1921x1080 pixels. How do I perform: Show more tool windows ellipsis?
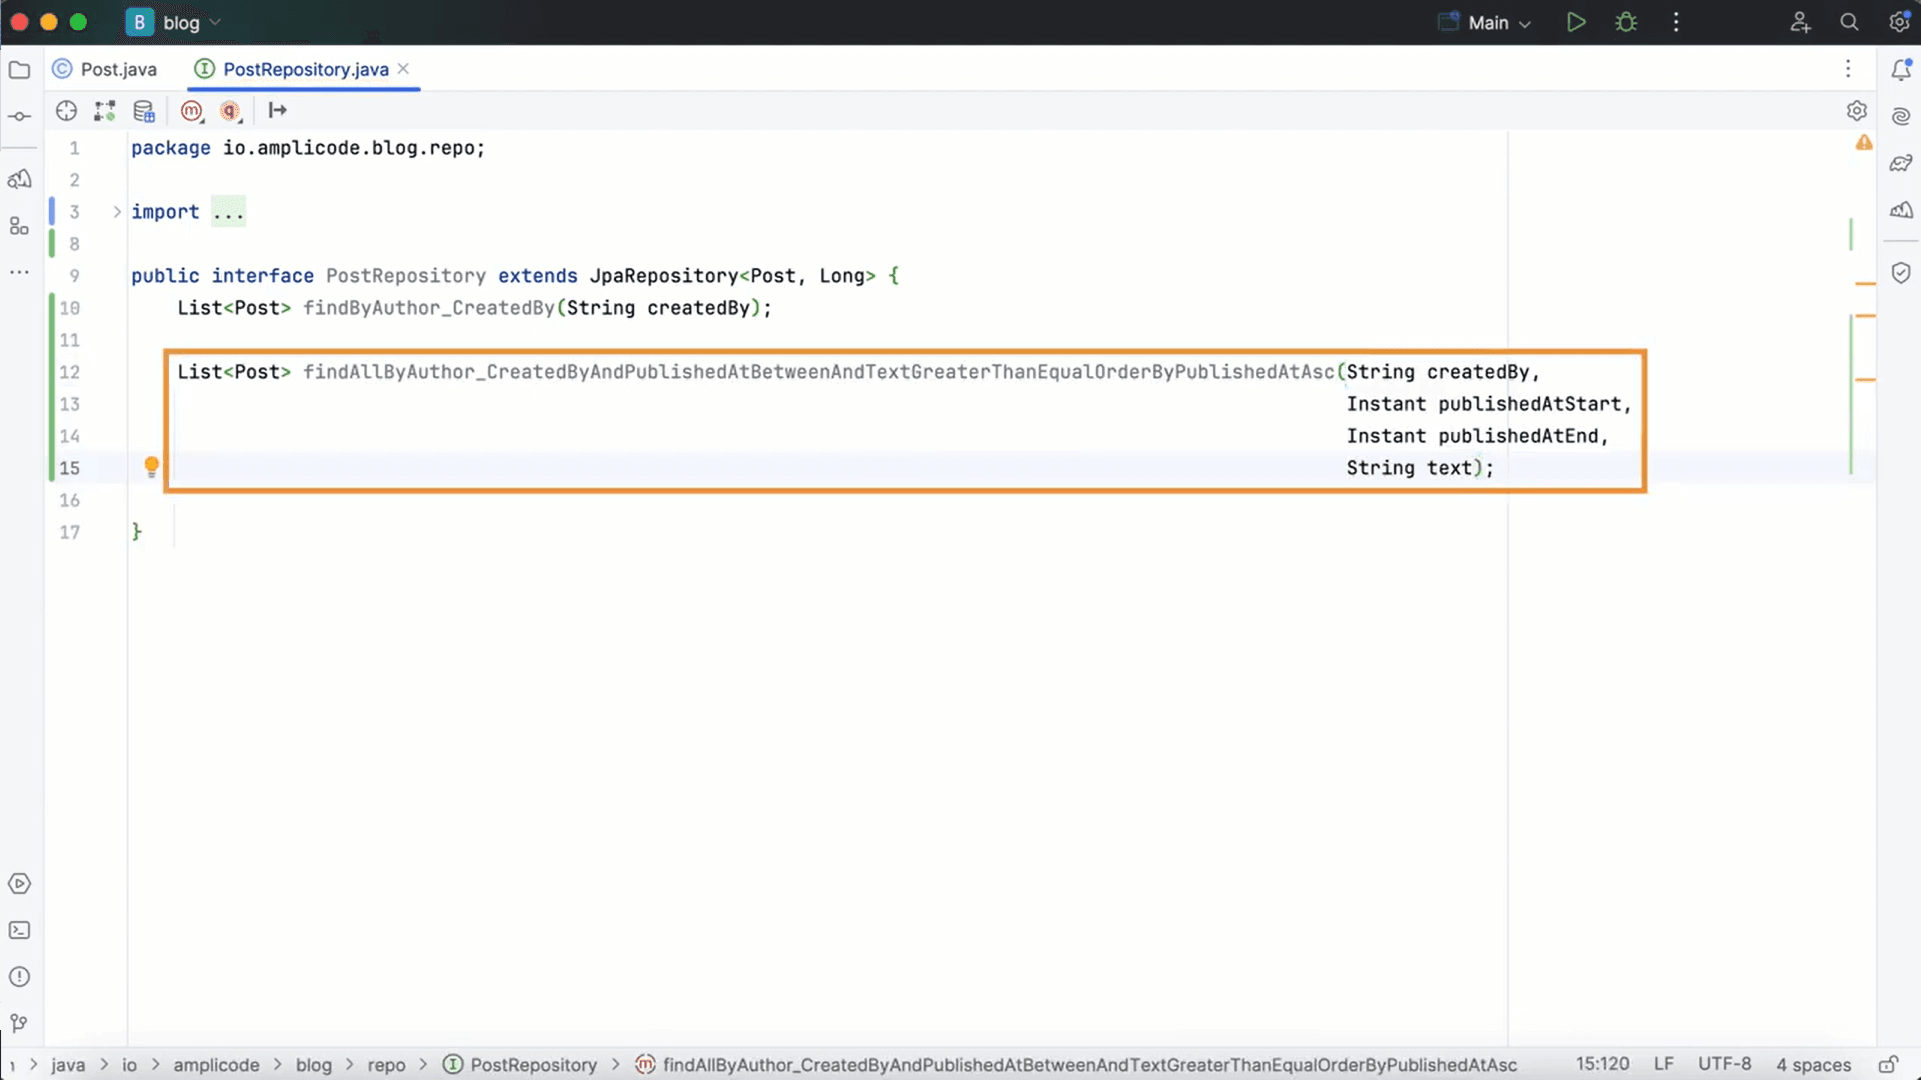(19, 272)
